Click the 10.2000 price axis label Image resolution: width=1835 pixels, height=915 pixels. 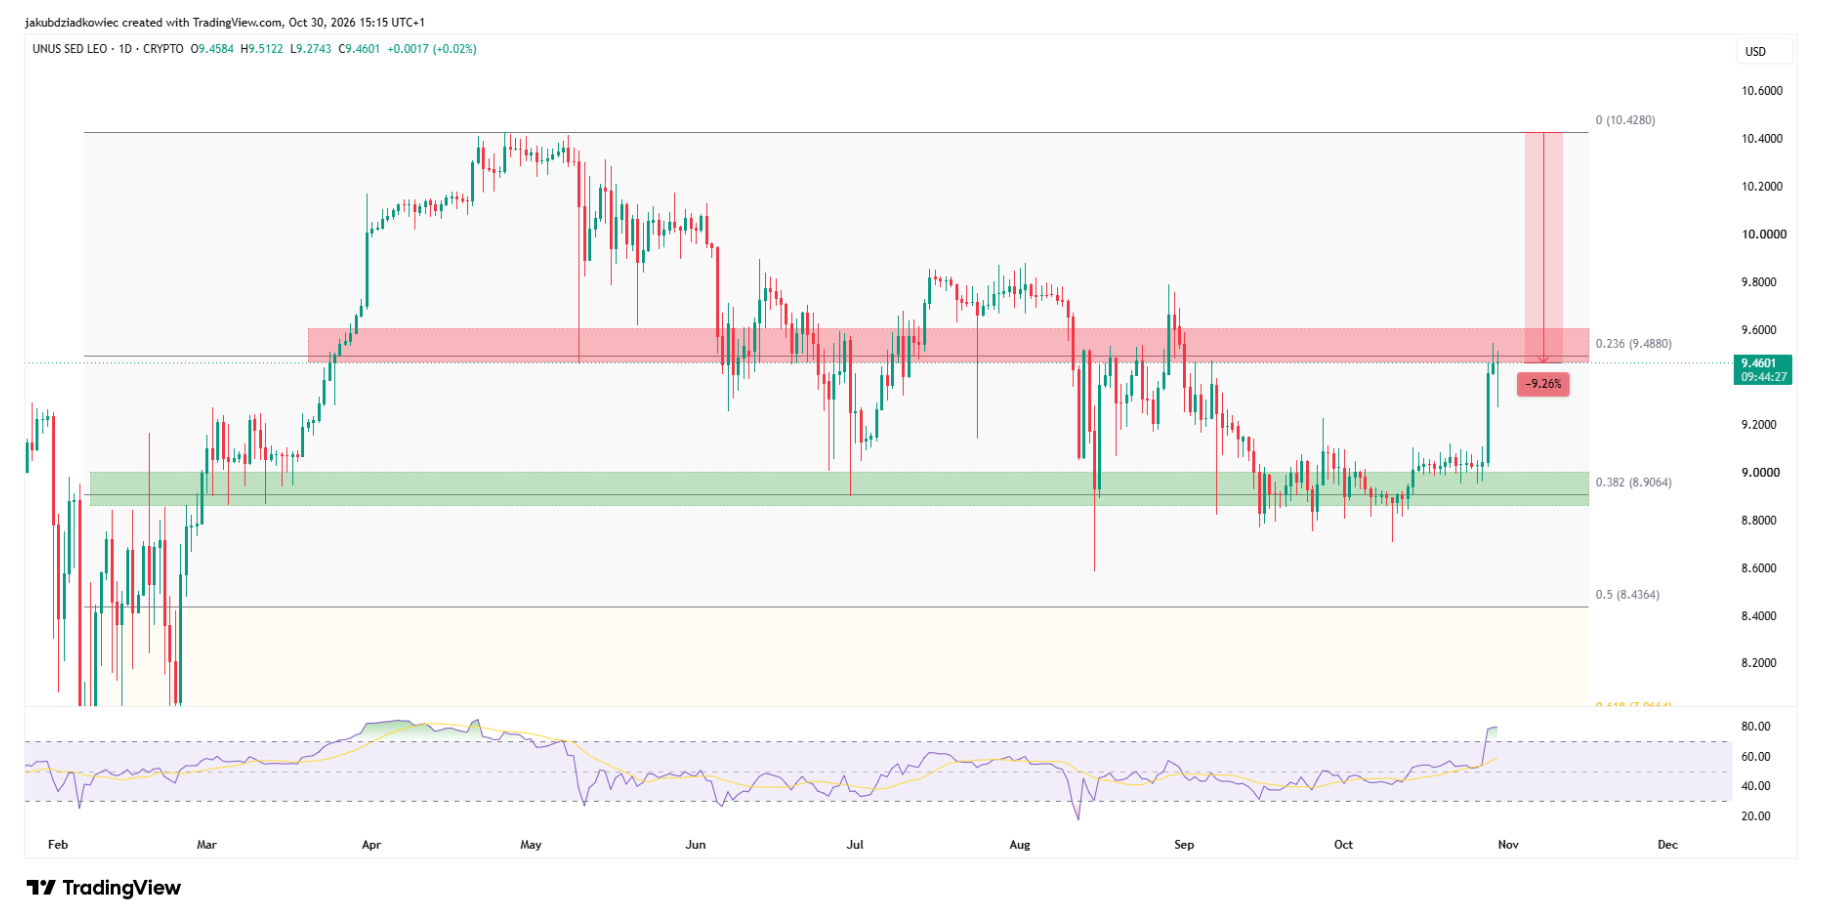(1762, 187)
